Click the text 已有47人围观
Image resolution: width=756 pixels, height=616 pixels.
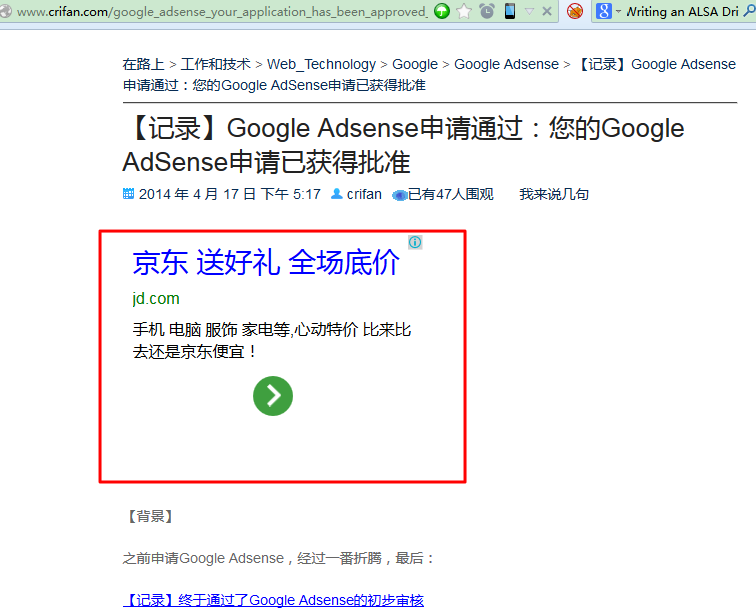click(451, 194)
